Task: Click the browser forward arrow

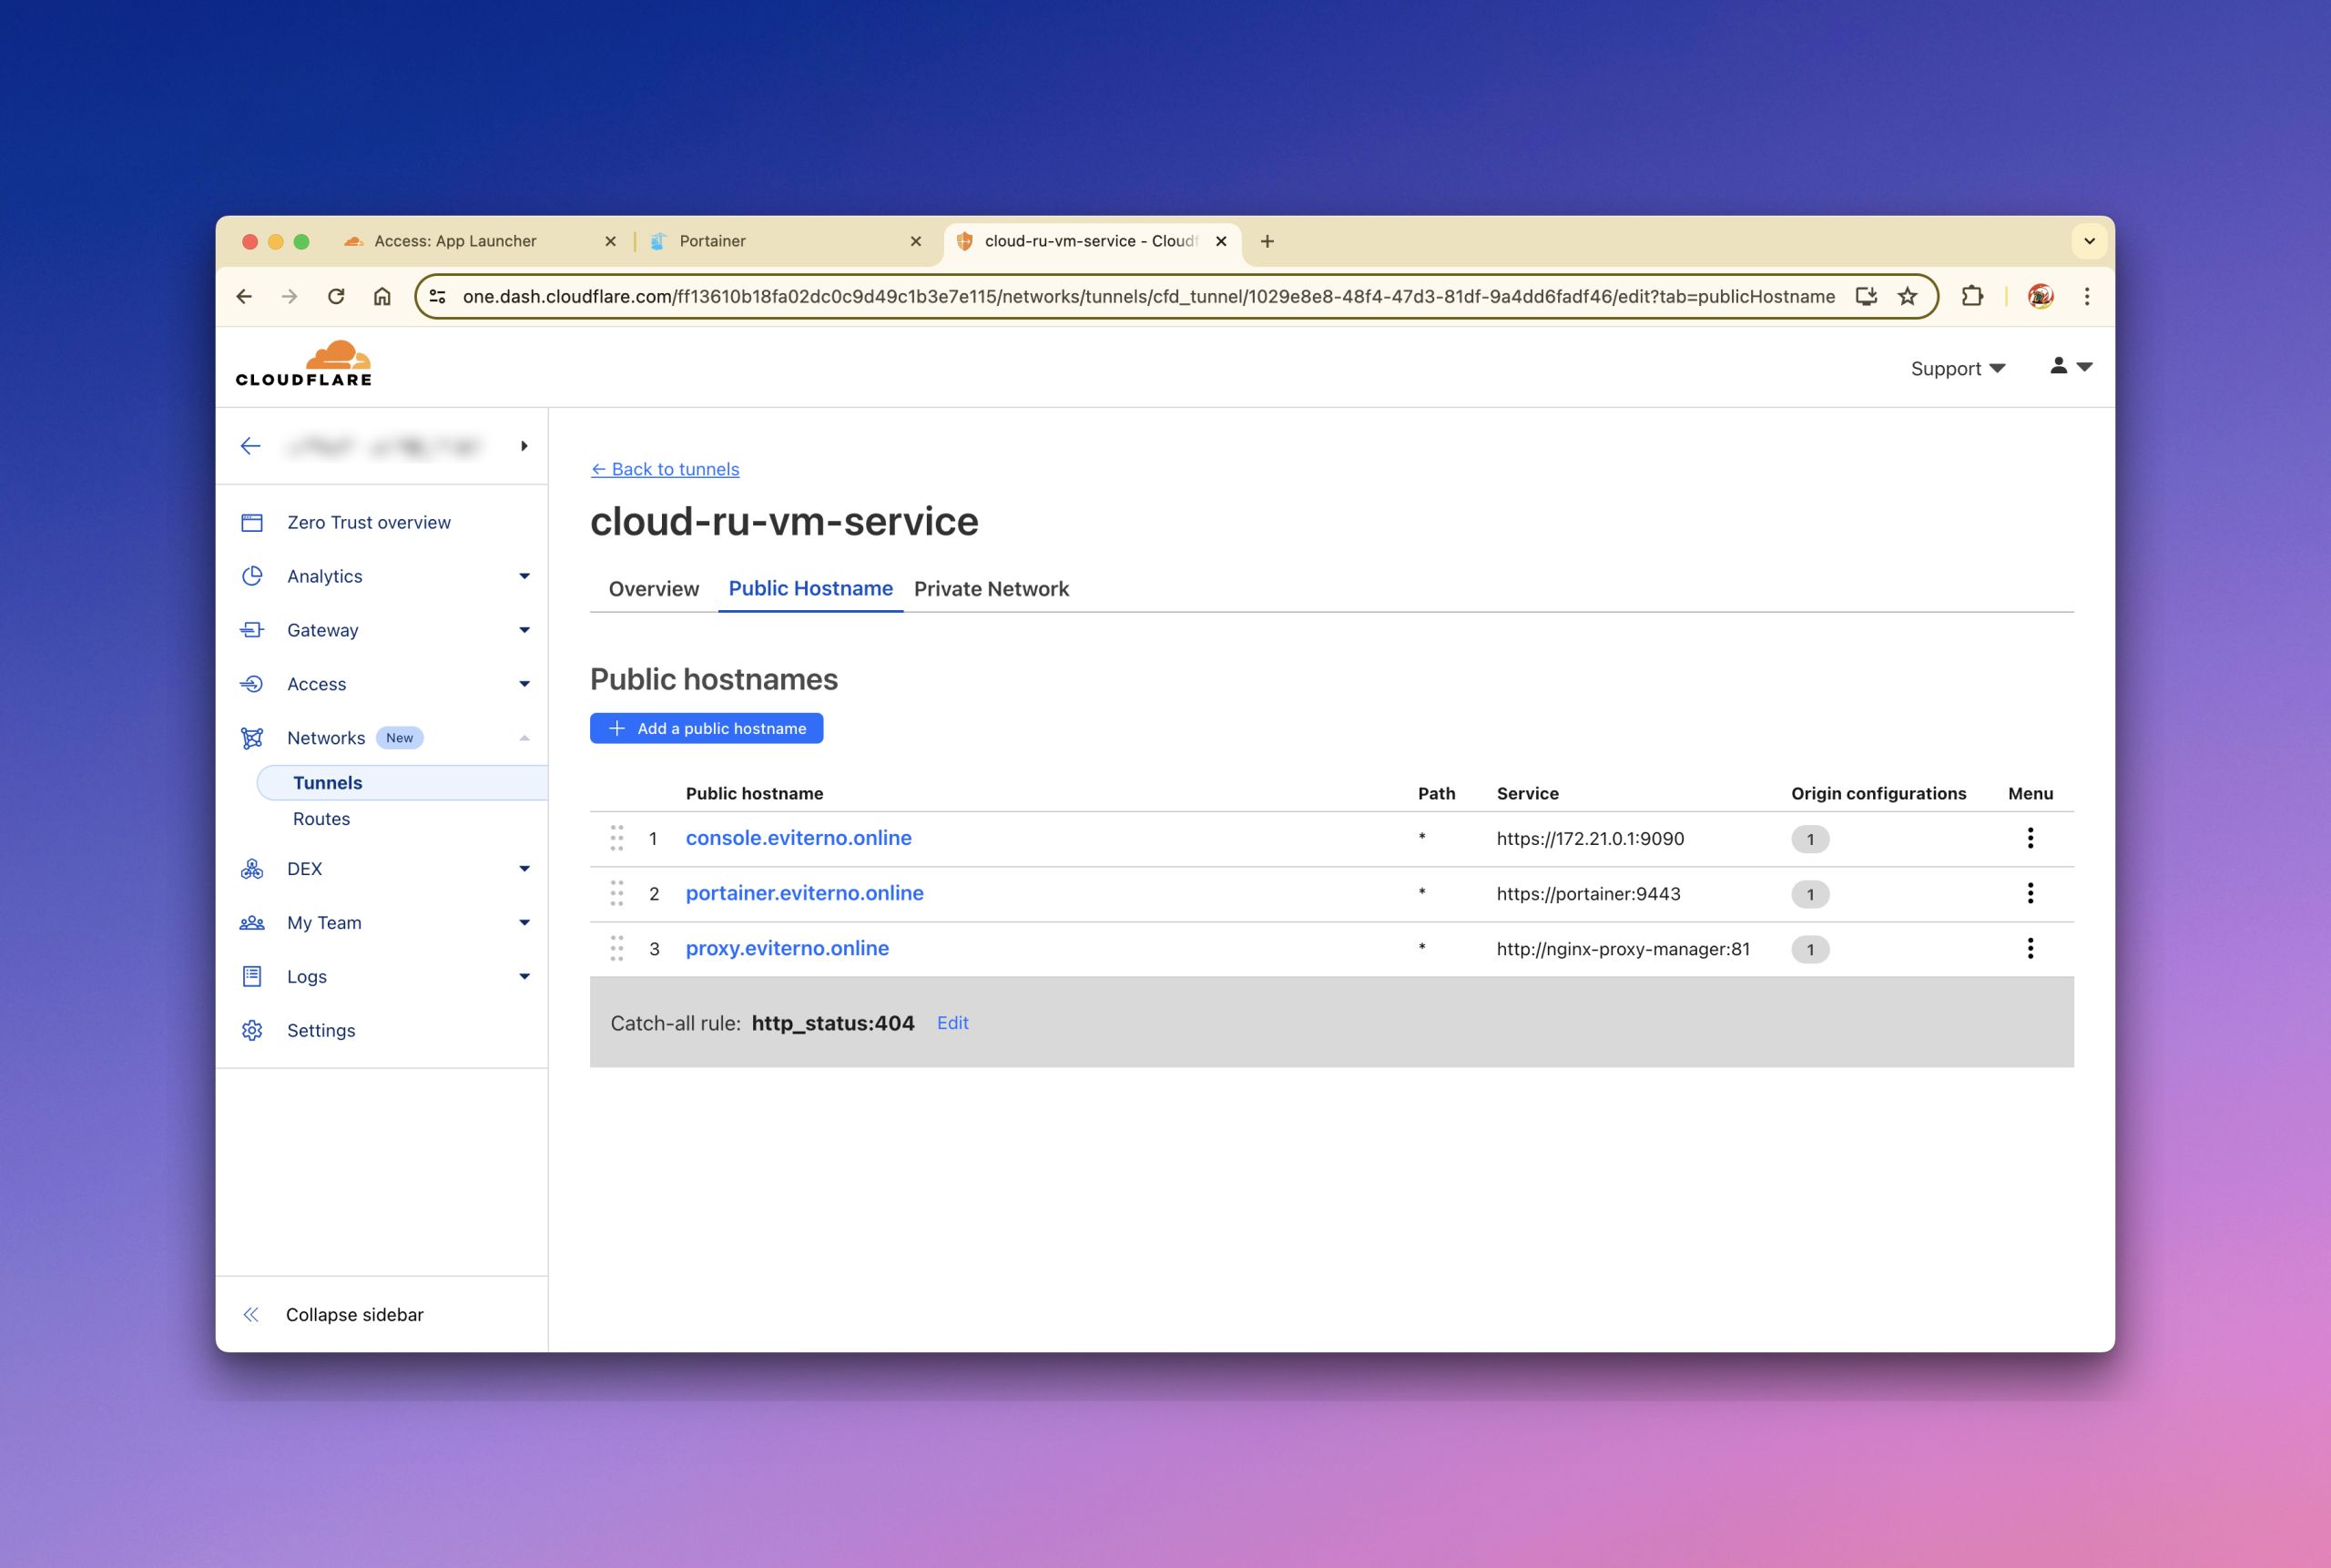Action: [290, 296]
